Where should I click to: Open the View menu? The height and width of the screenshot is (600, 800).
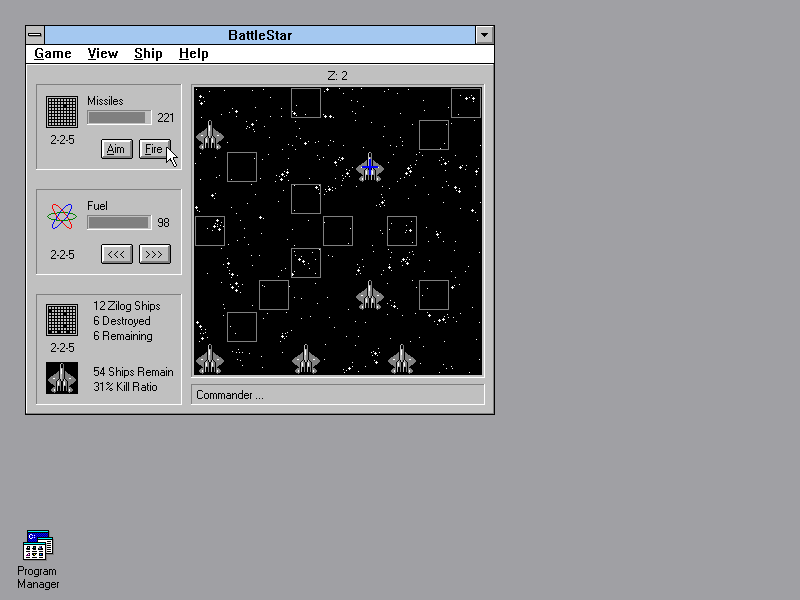102,54
